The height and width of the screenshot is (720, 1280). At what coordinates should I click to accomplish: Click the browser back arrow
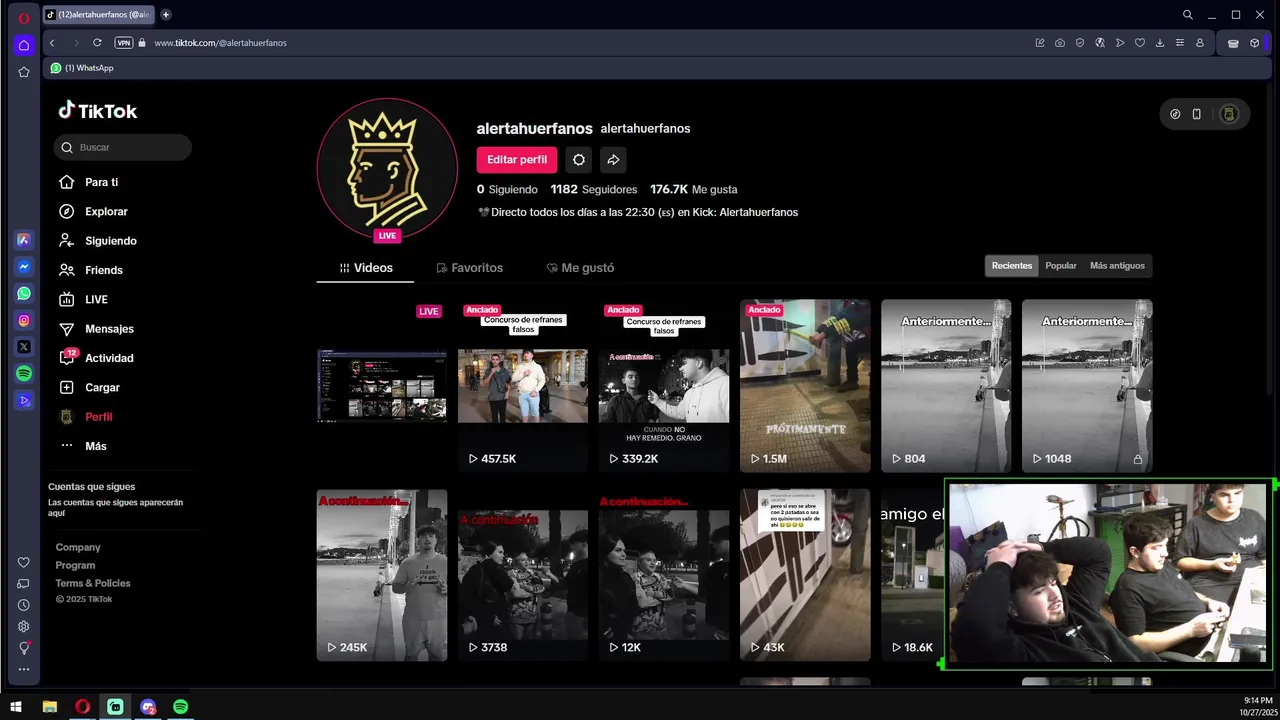coord(52,43)
